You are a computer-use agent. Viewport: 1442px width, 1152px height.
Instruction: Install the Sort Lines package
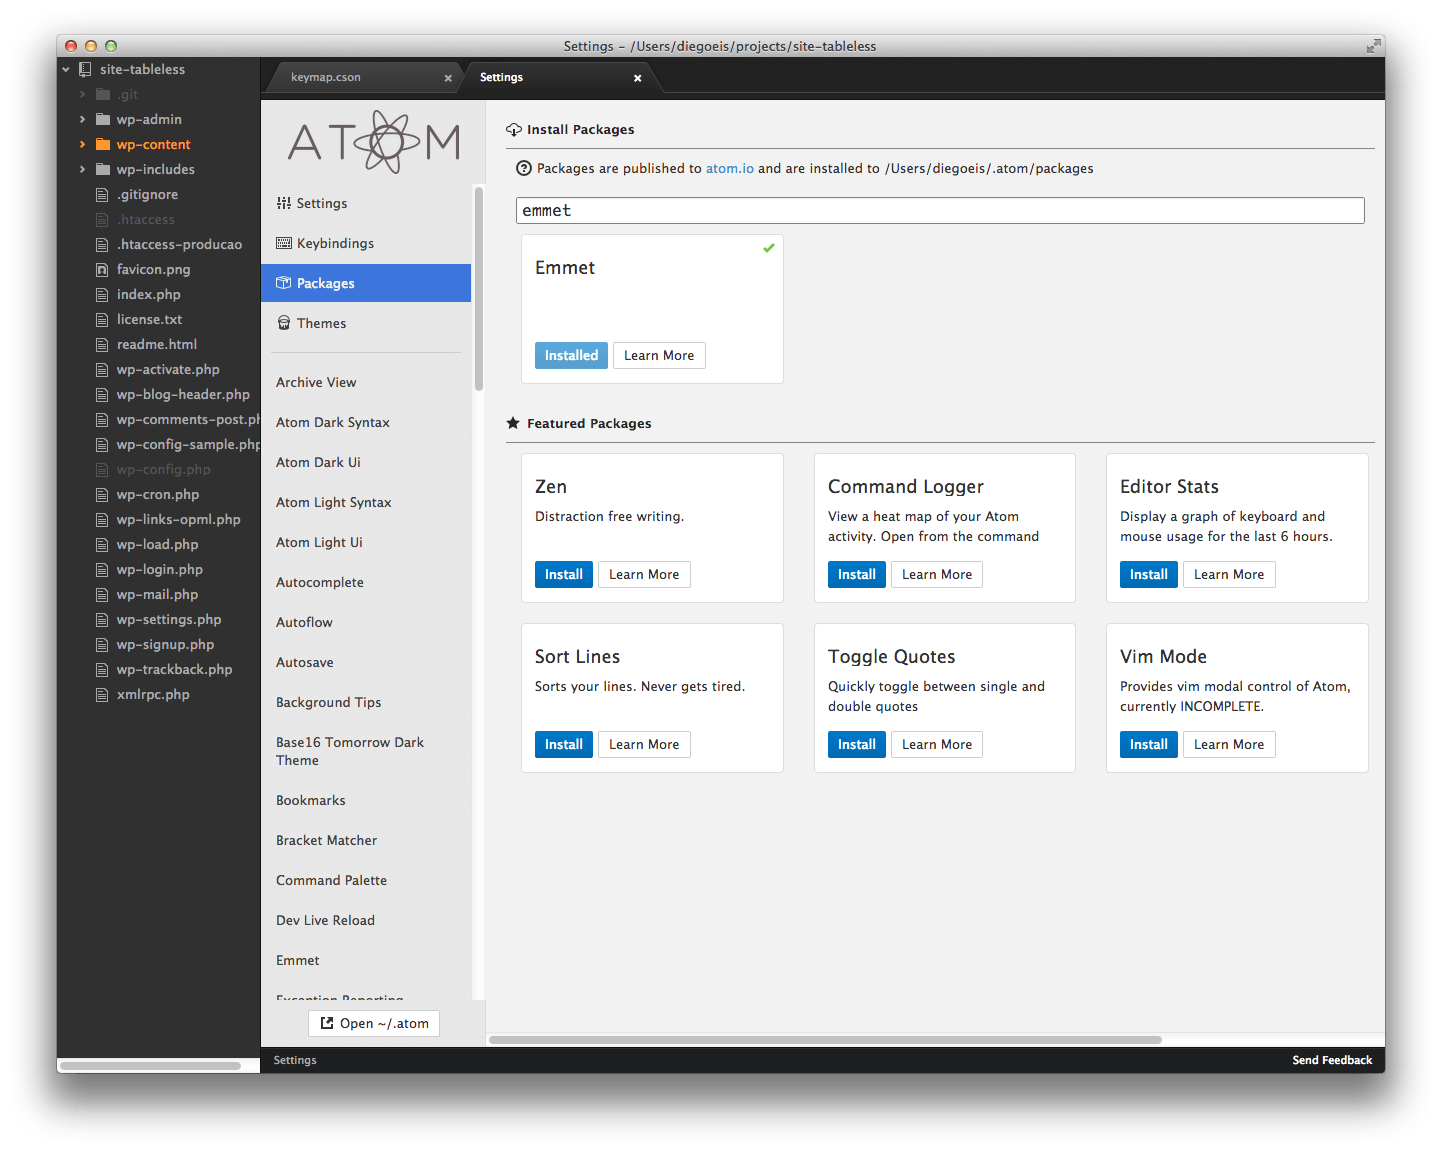[x=564, y=744]
